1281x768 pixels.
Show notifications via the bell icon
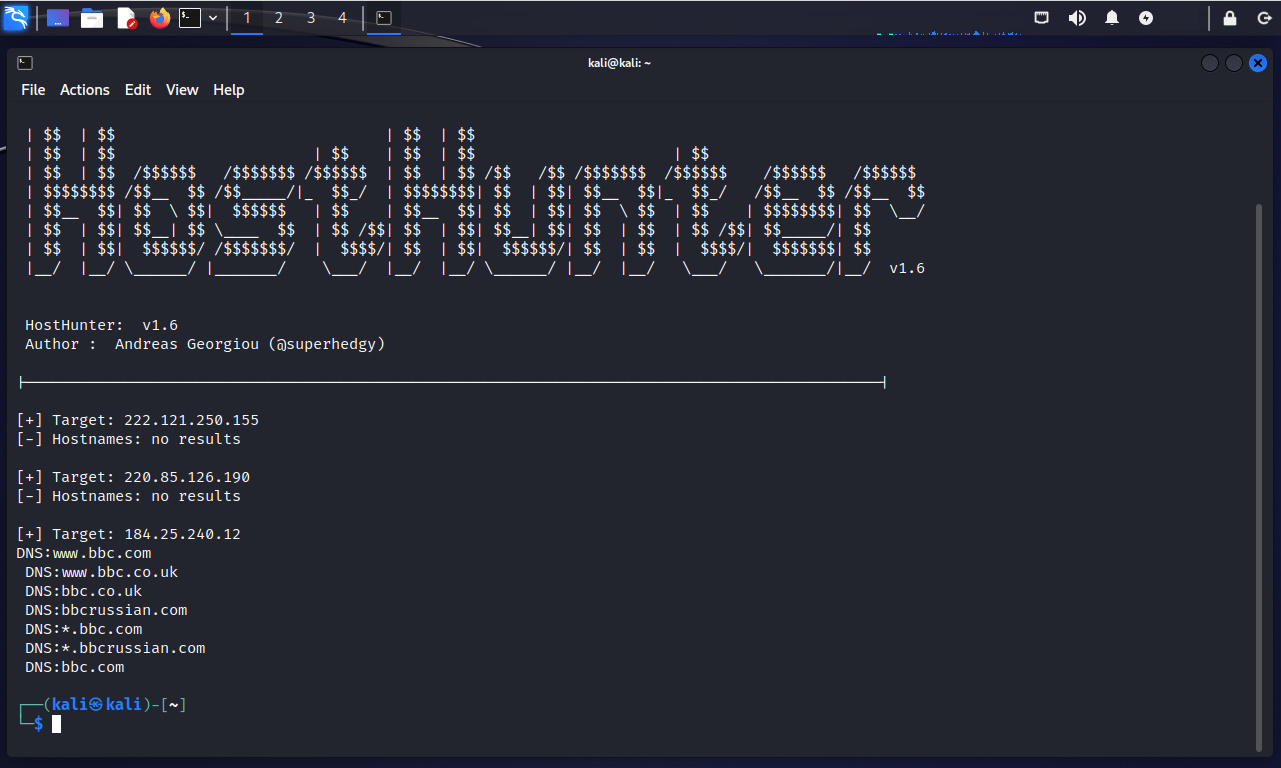coord(1112,18)
